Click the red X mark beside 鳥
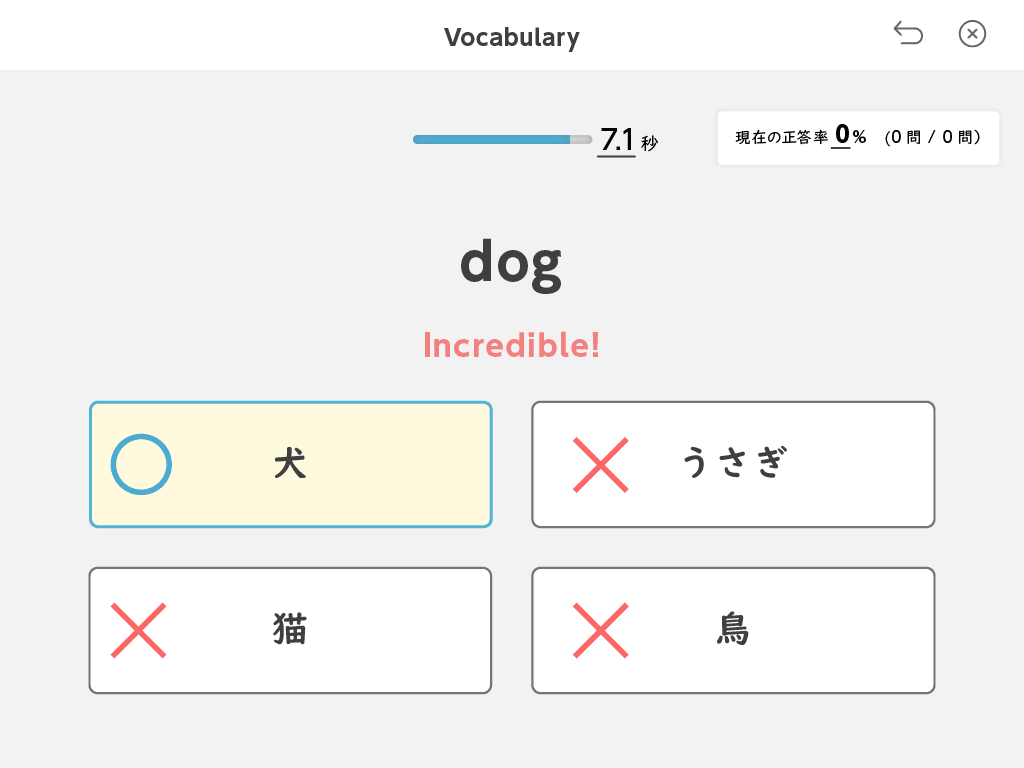This screenshot has width=1024, height=768. click(601, 630)
